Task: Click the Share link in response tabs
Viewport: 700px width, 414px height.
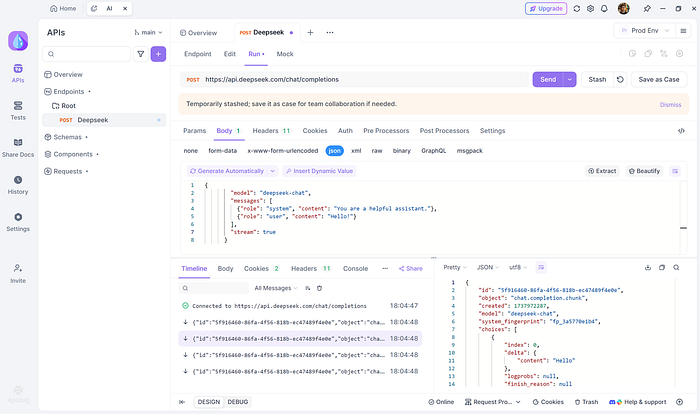Action: [x=411, y=268]
